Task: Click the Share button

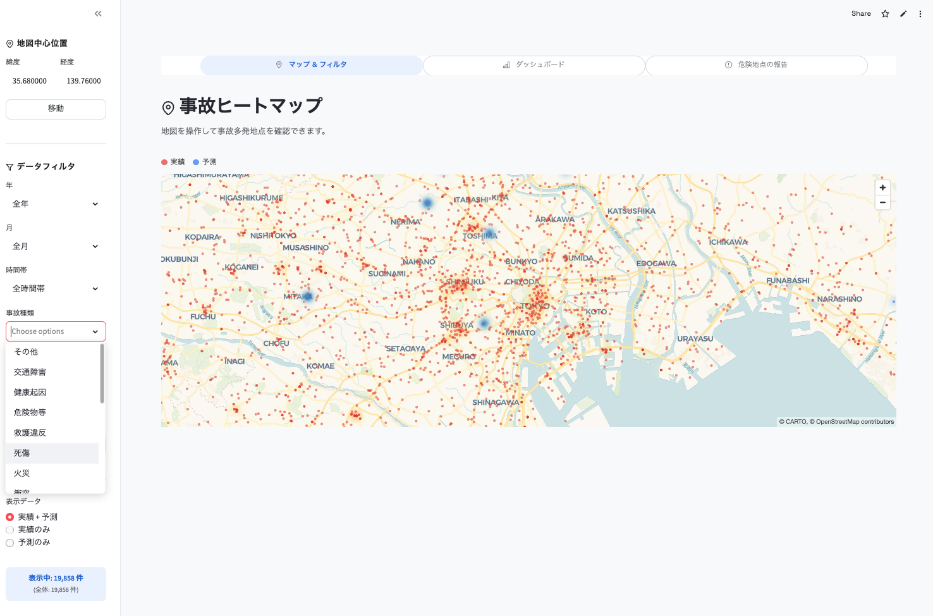Action: [x=861, y=14]
